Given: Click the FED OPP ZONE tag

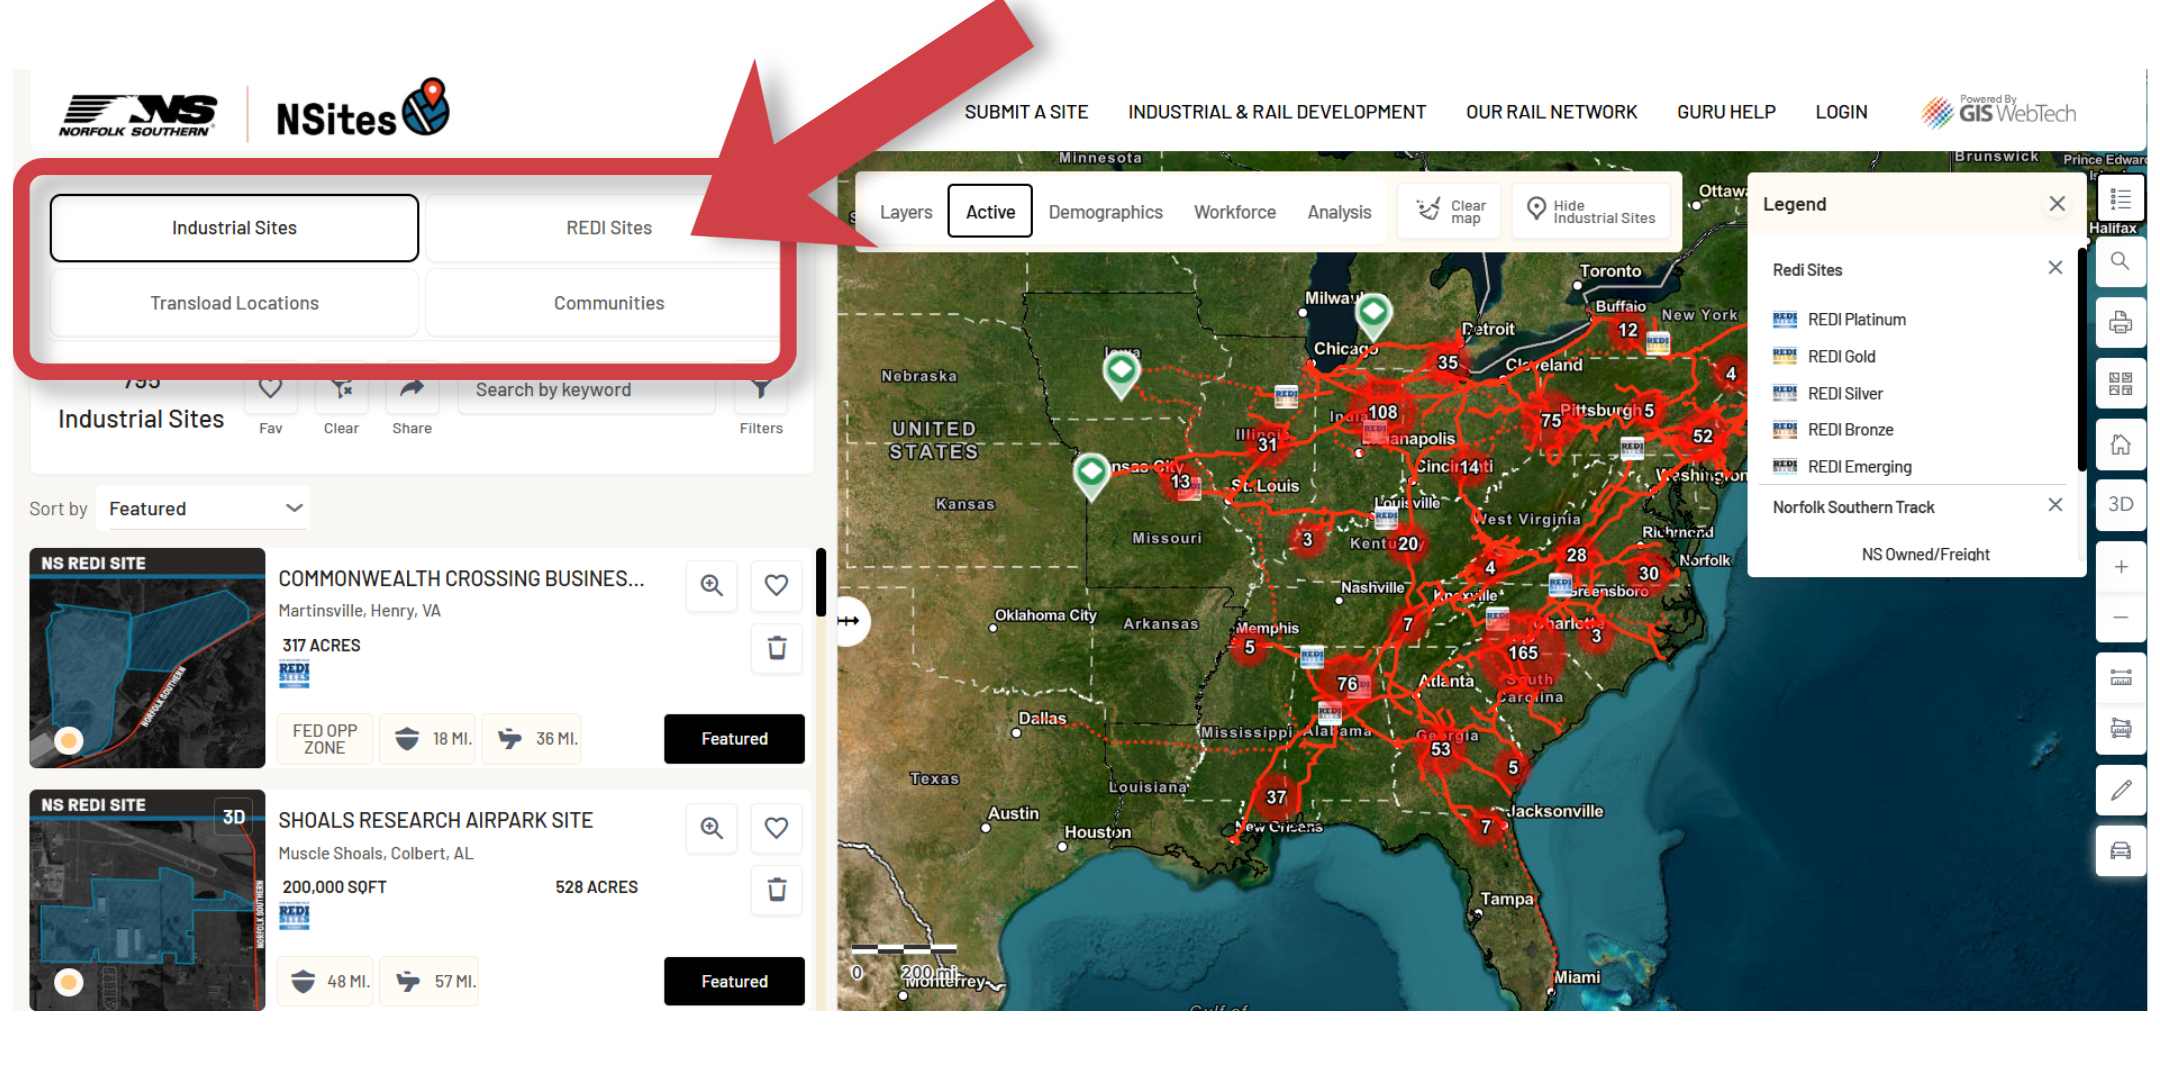Looking at the screenshot, I should [x=325, y=739].
